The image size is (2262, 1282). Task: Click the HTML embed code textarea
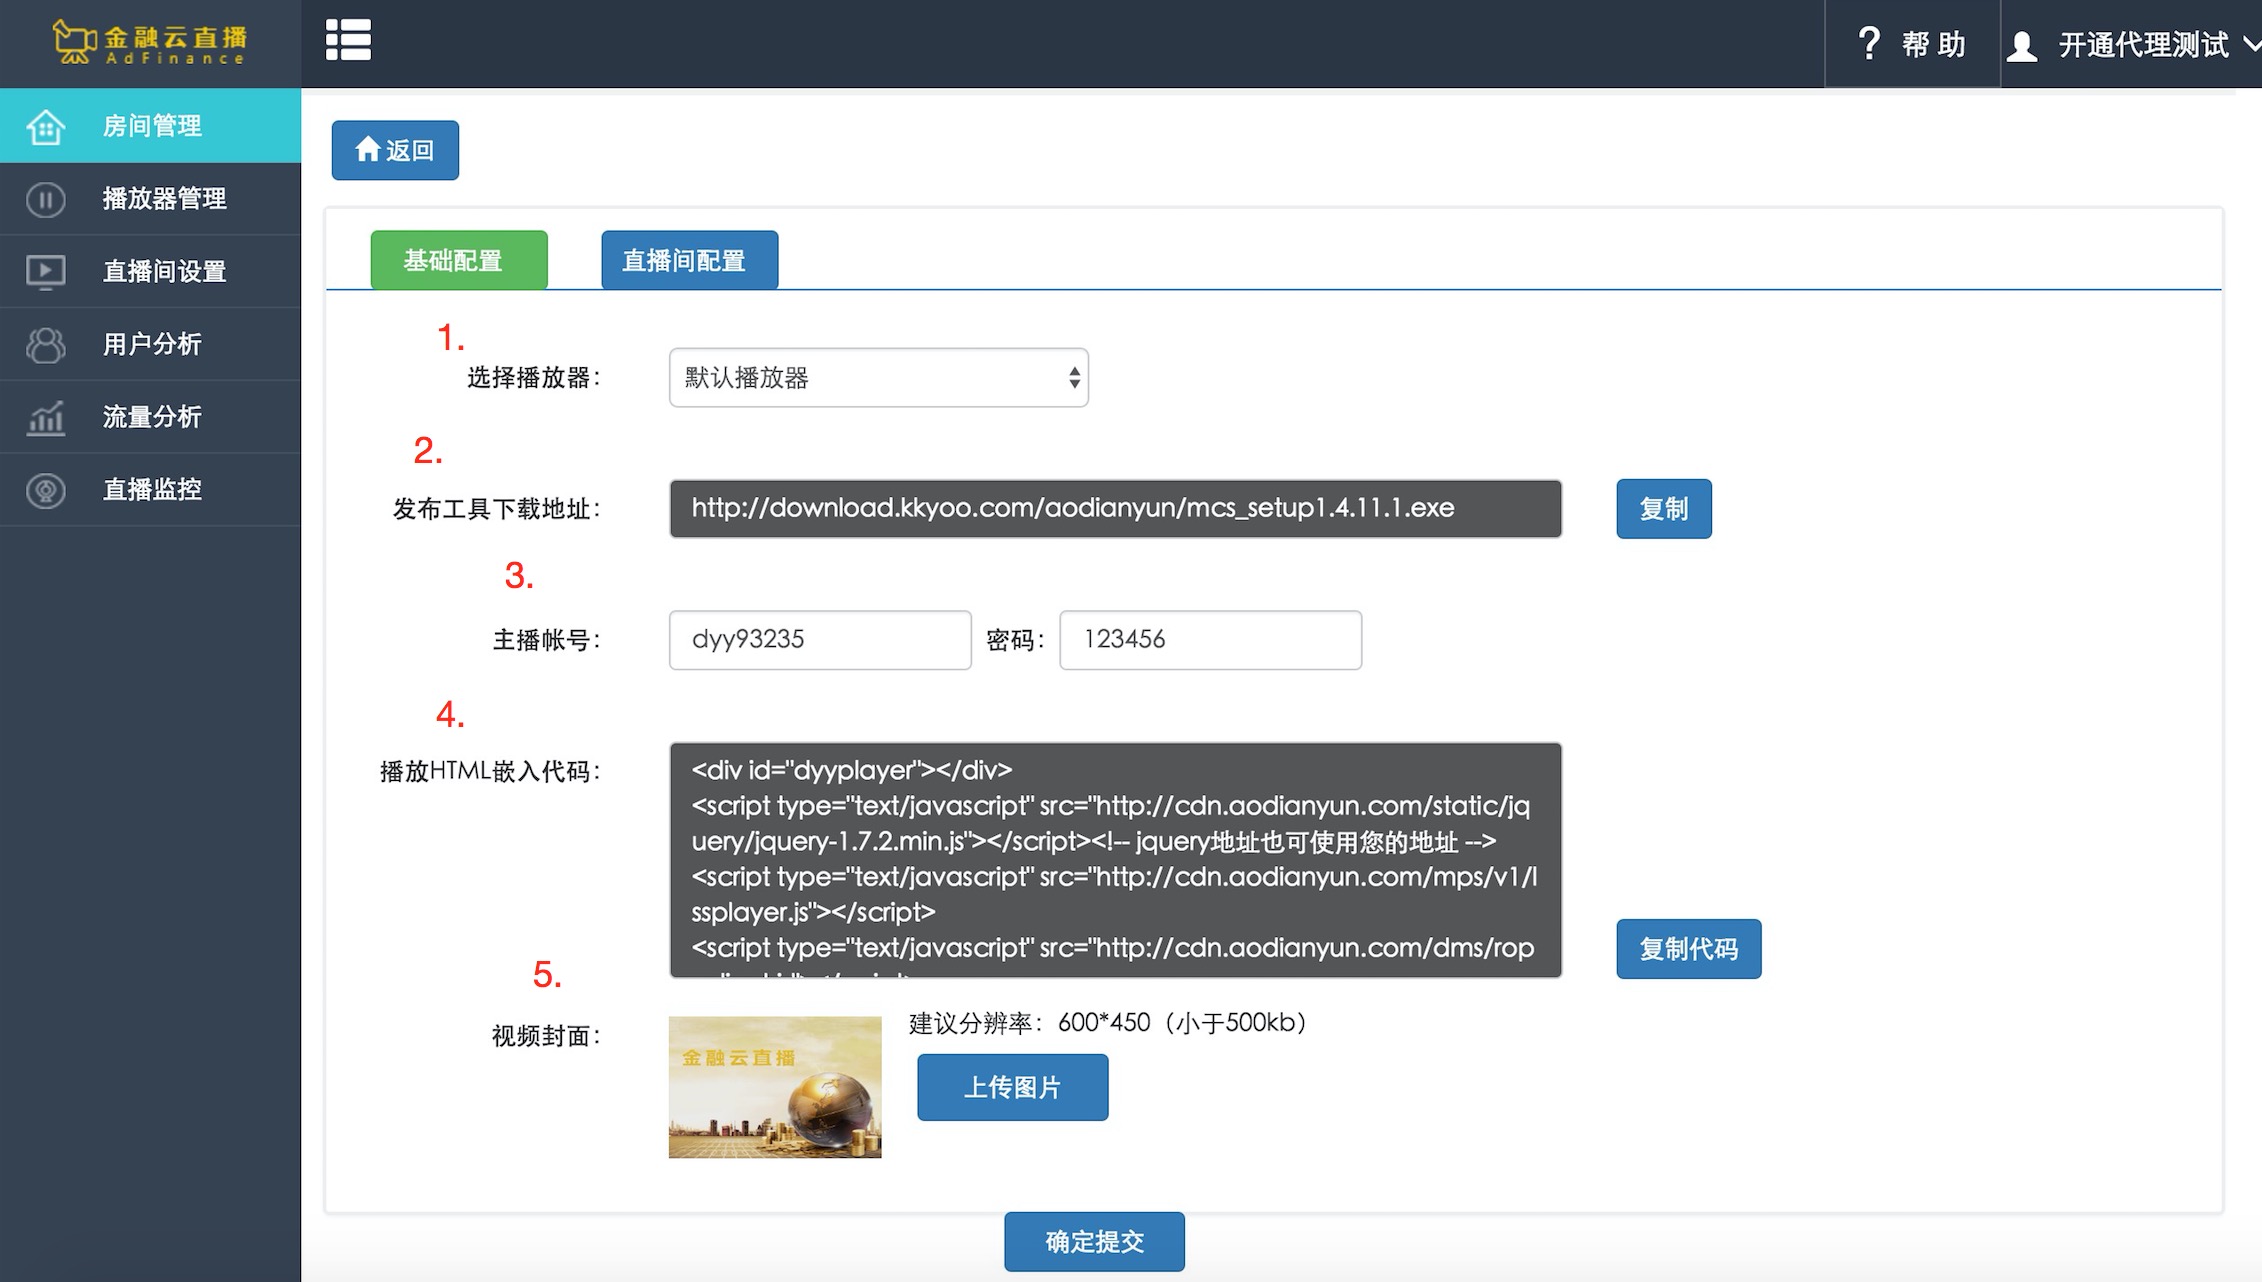click(x=1115, y=860)
